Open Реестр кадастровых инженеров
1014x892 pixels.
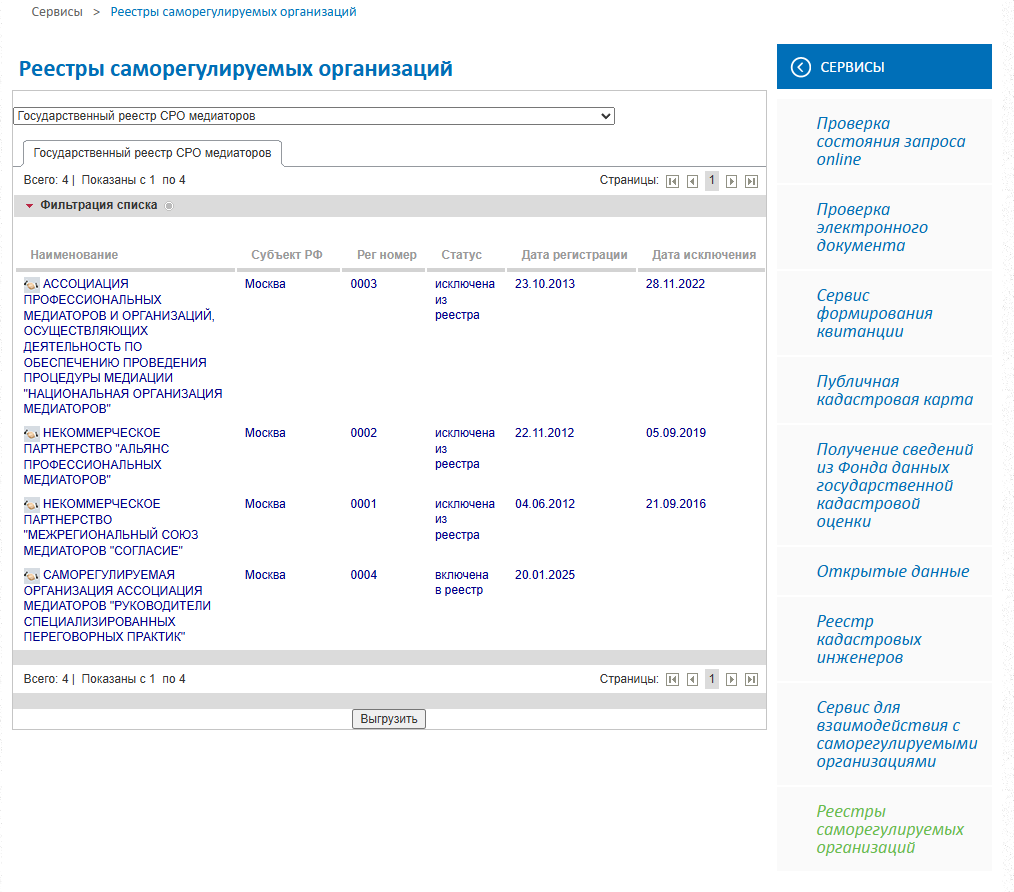[x=868, y=639]
